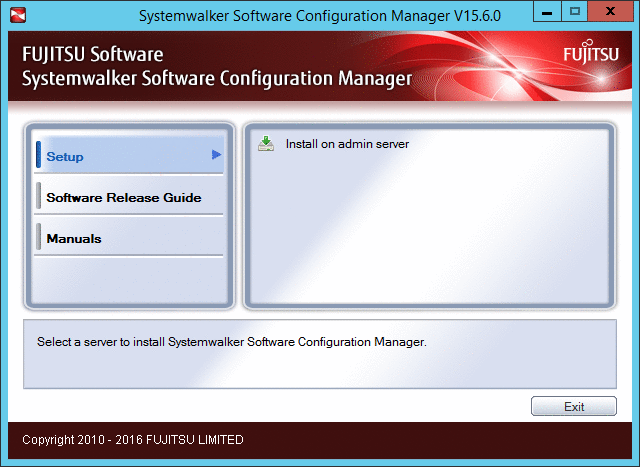640x467 pixels.
Task: Click the Systemwalker app icon in title bar
Action: tap(18, 15)
